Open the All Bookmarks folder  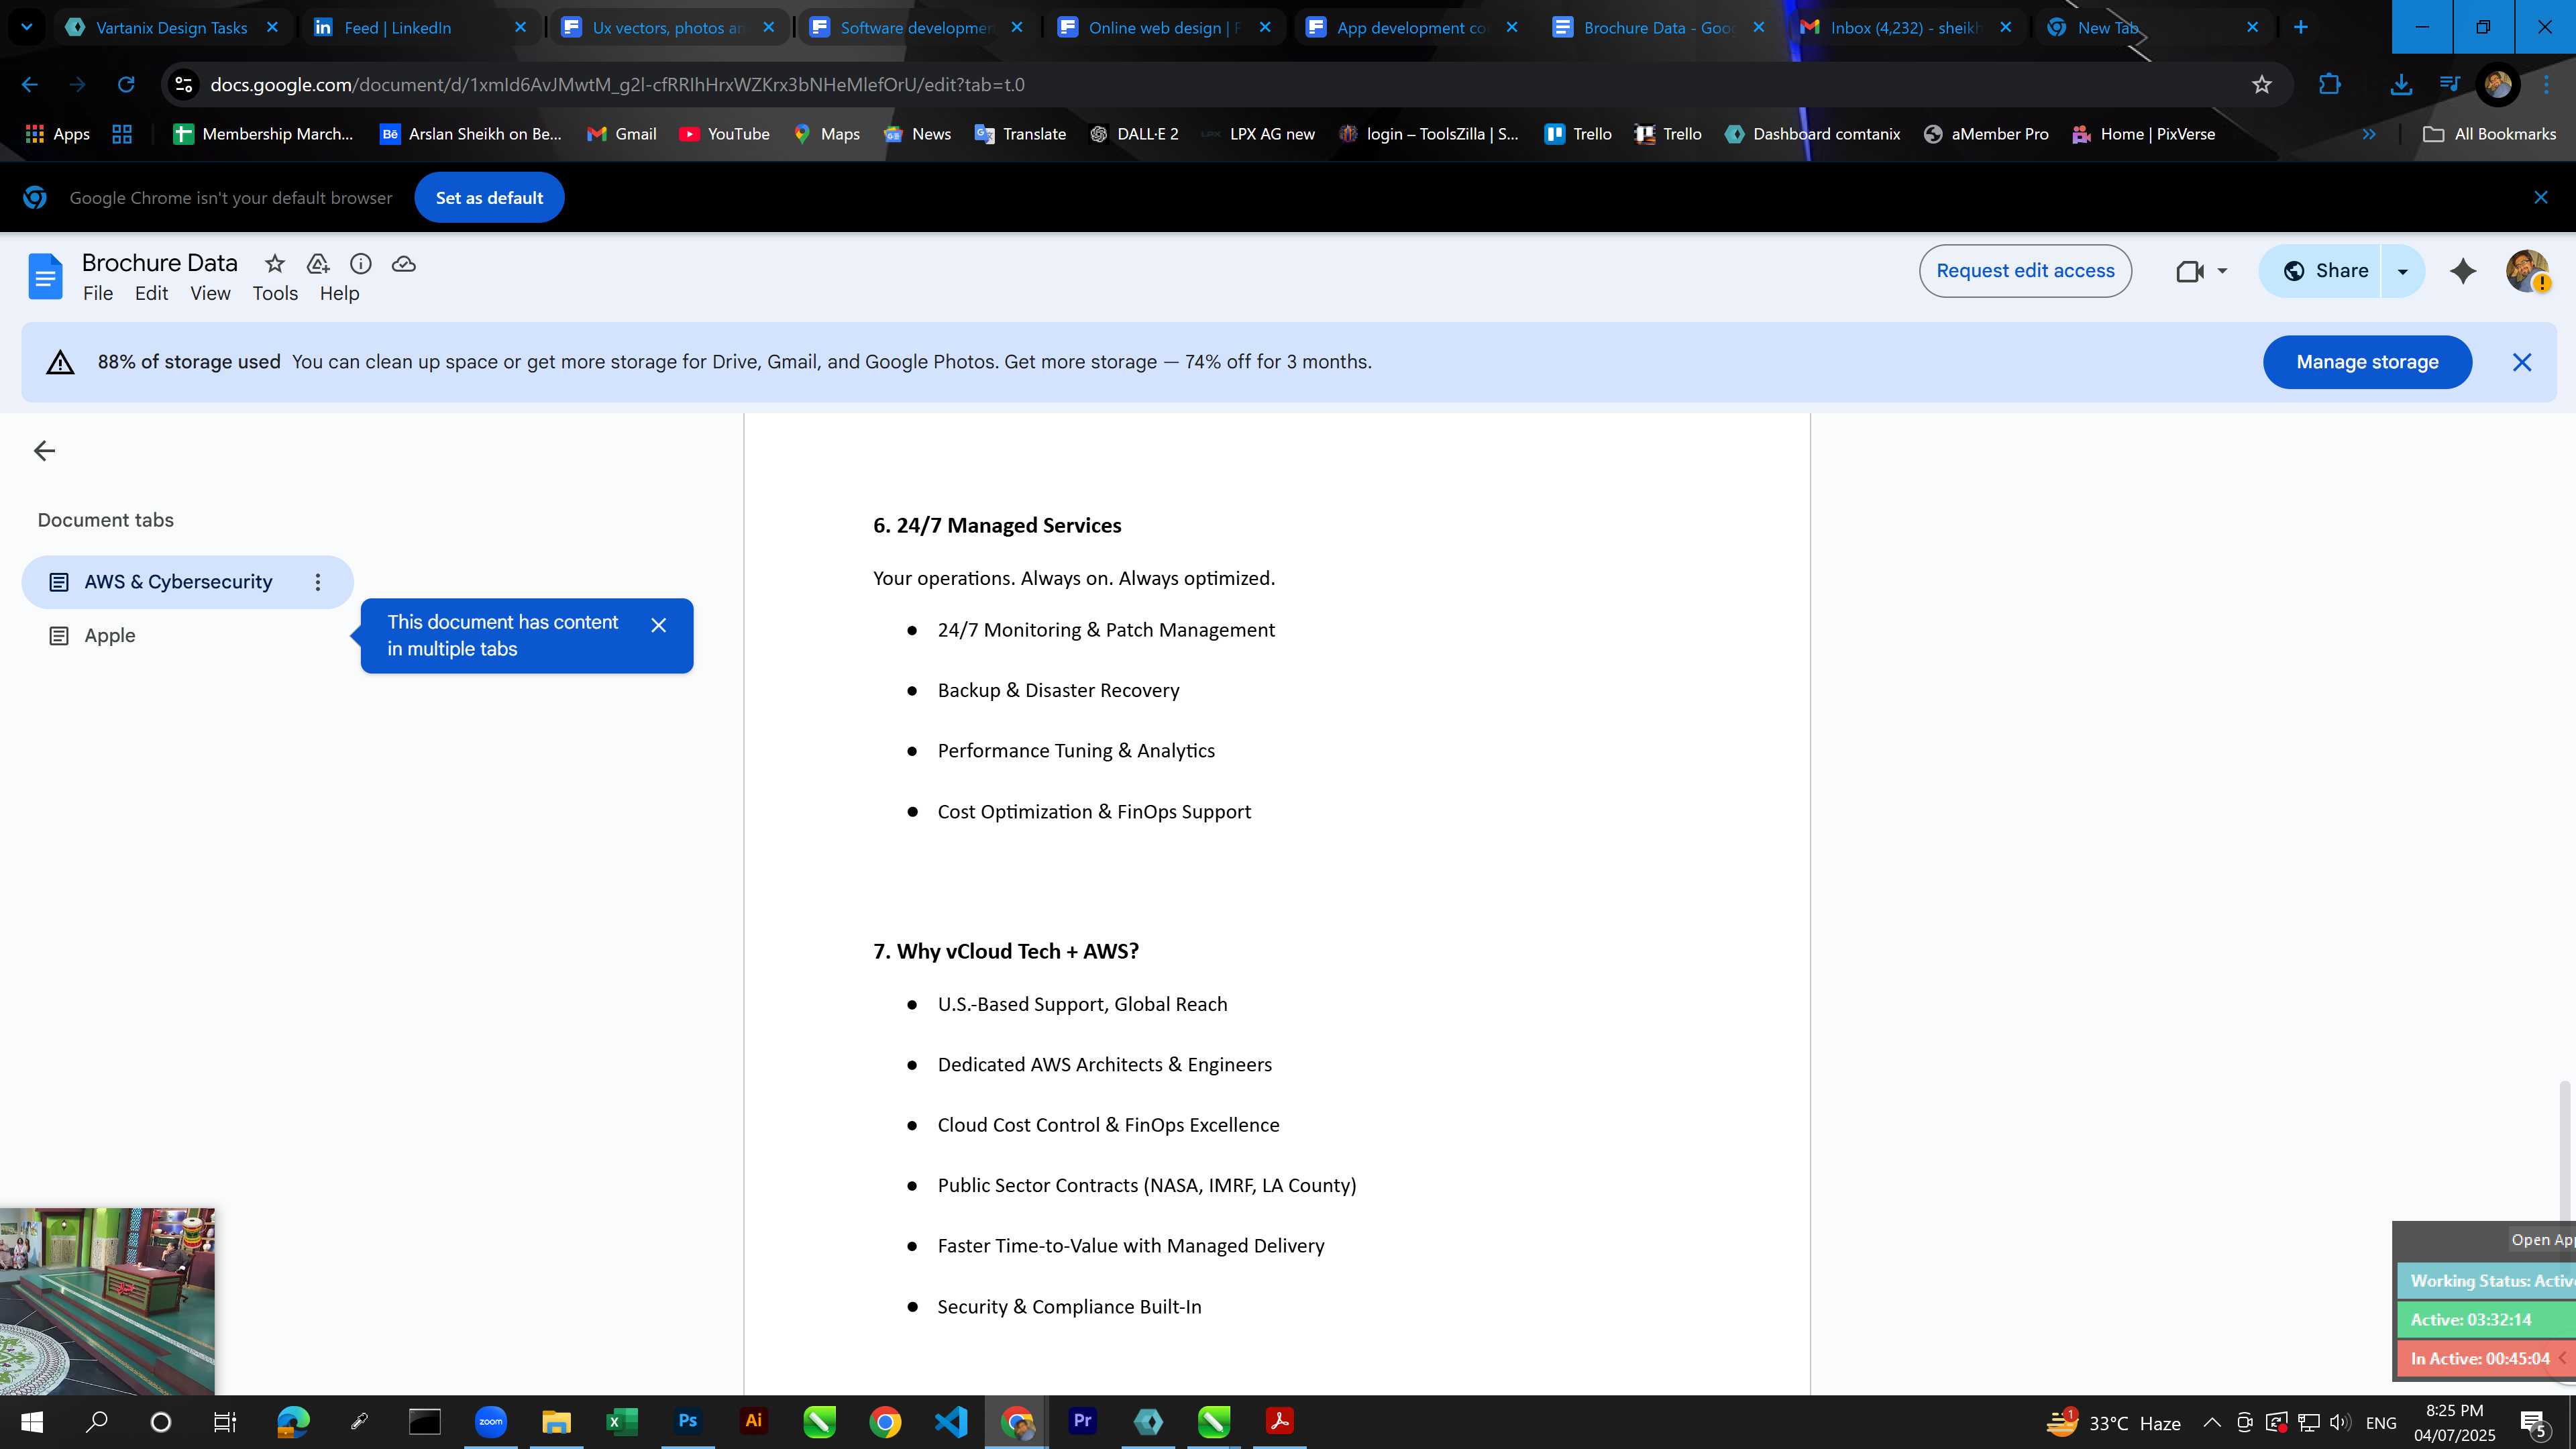2489,134
